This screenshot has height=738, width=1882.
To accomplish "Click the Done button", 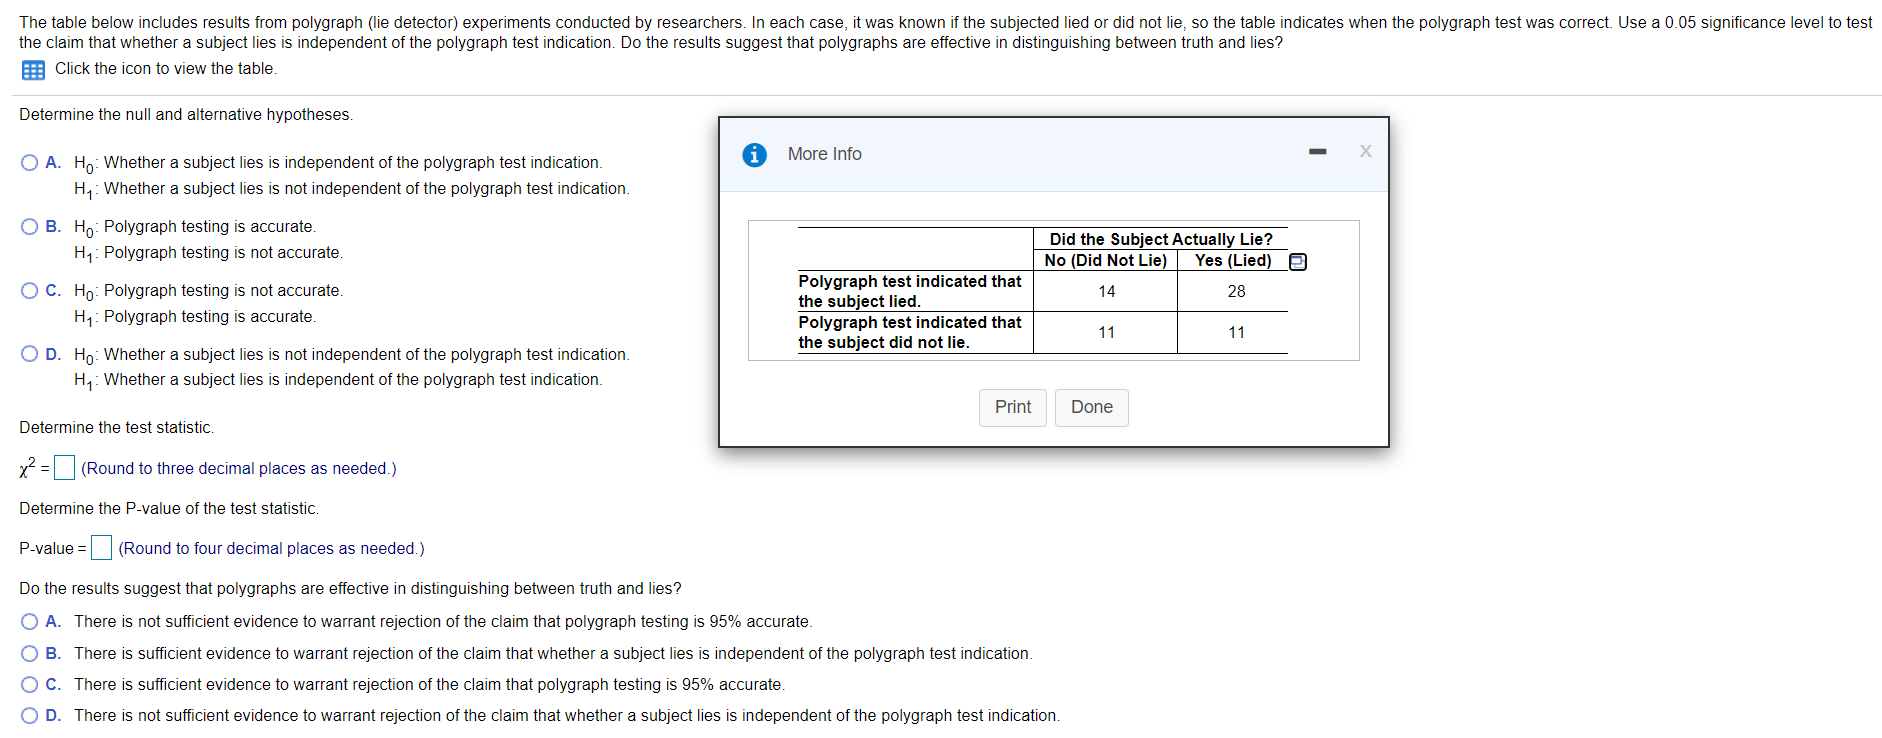I will point(1091,407).
